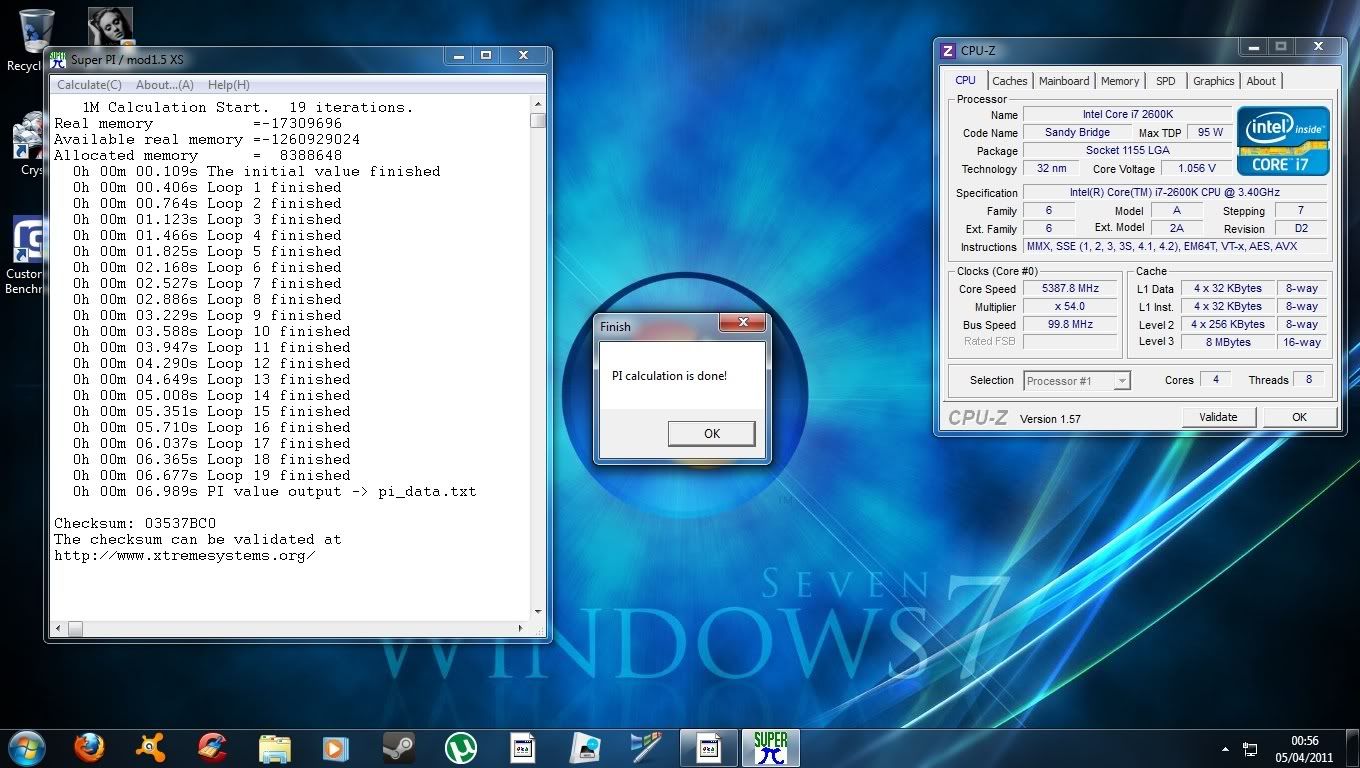Open Steam from the taskbar
This screenshot has height=768, width=1360.
click(x=399, y=747)
